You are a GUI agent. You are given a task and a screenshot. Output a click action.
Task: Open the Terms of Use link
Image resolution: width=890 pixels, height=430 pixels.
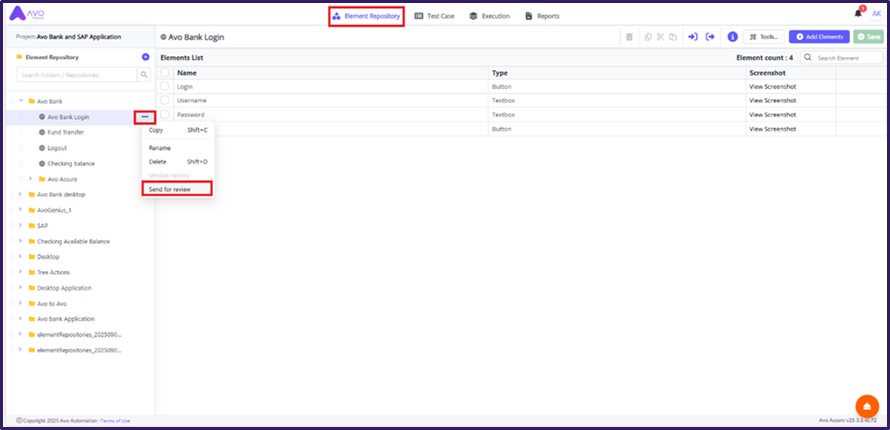[115, 421]
